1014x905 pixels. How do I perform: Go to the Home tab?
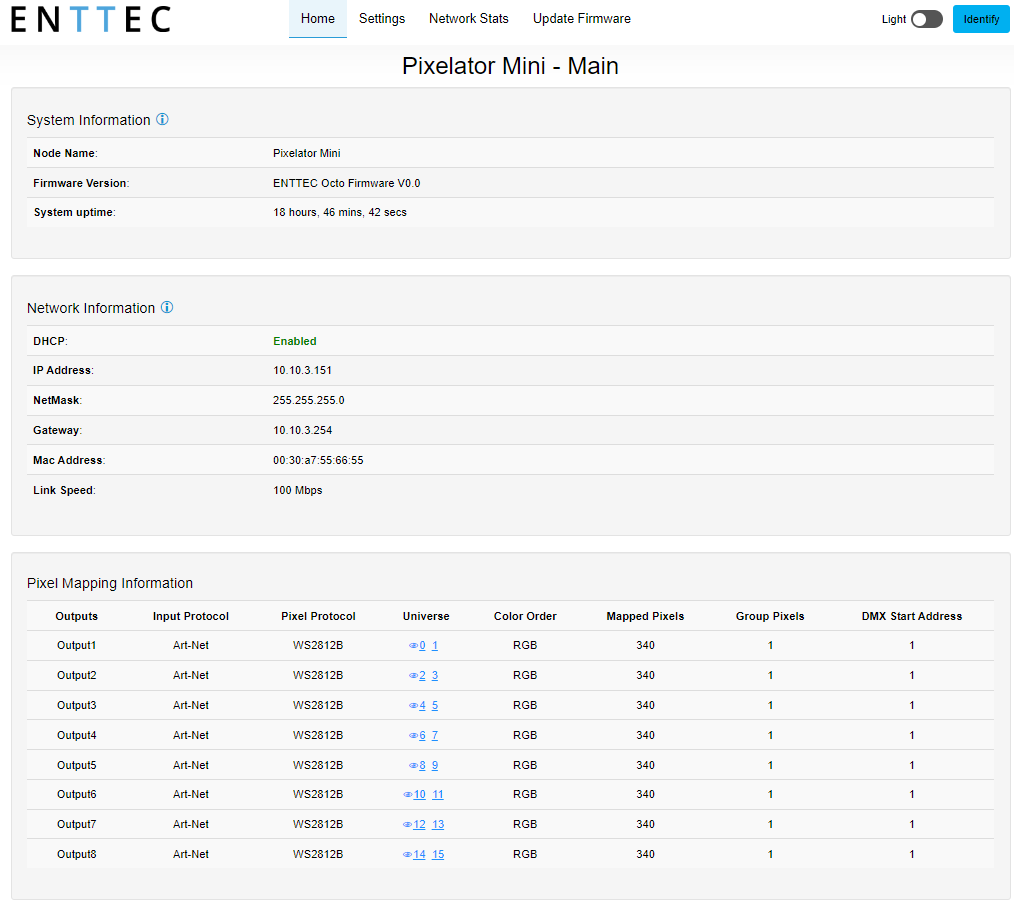pos(318,19)
